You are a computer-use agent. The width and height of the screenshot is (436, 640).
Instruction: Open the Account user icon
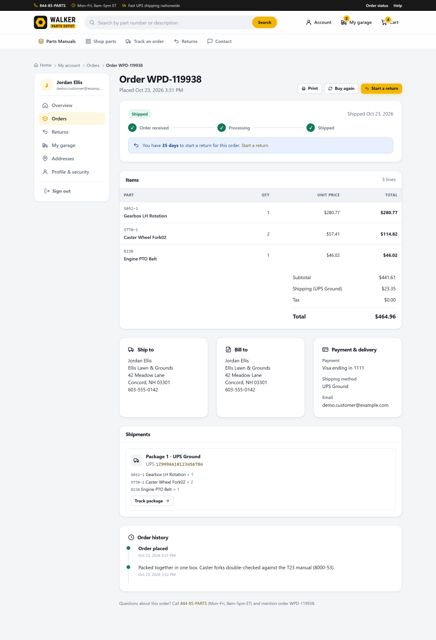tap(308, 22)
